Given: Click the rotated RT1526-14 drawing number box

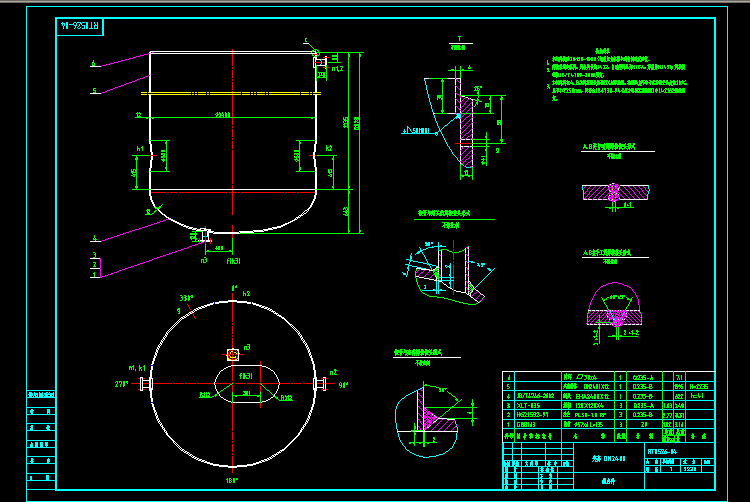Looking at the screenshot, I should (79, 24).
